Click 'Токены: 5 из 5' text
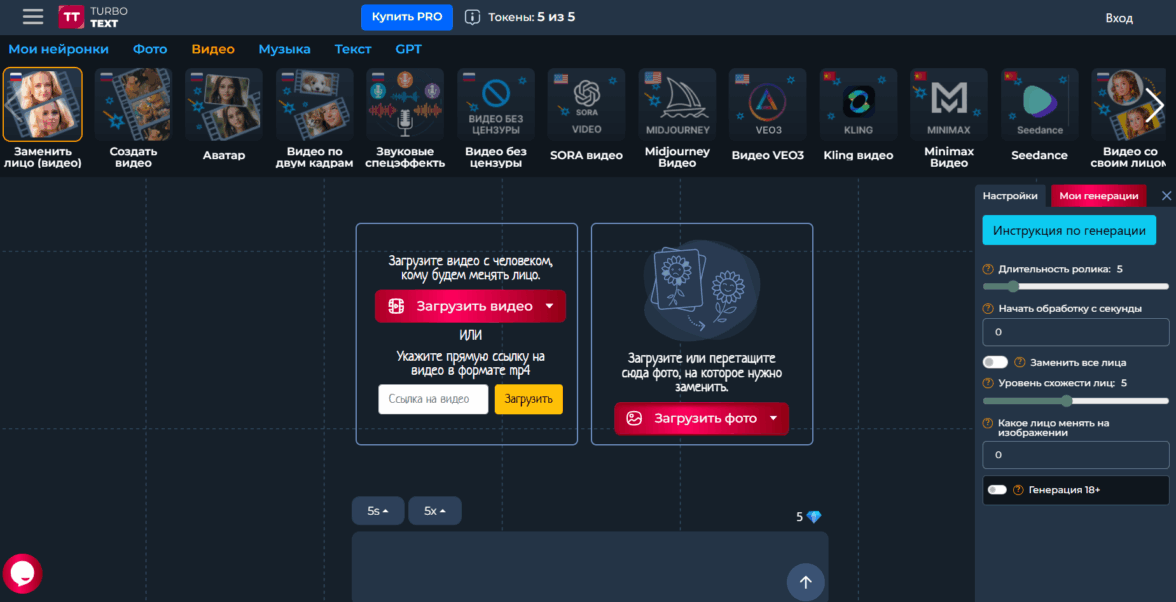This screenshot has width=1176, height=602. [532, 17]
